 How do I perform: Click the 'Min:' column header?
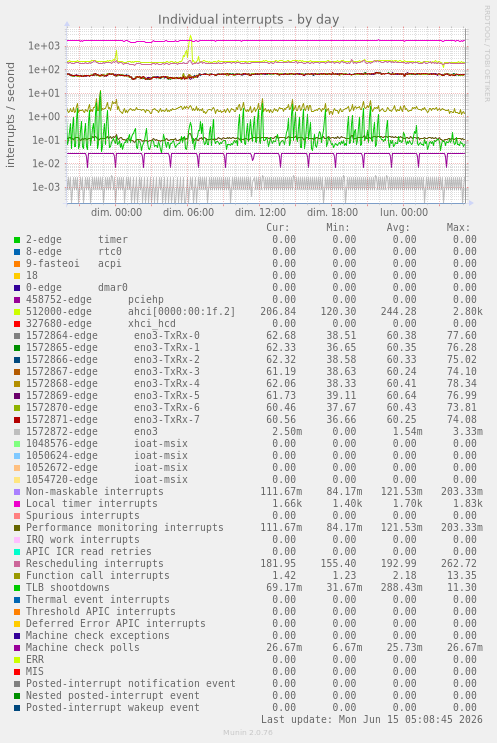[x=338, y=228]
